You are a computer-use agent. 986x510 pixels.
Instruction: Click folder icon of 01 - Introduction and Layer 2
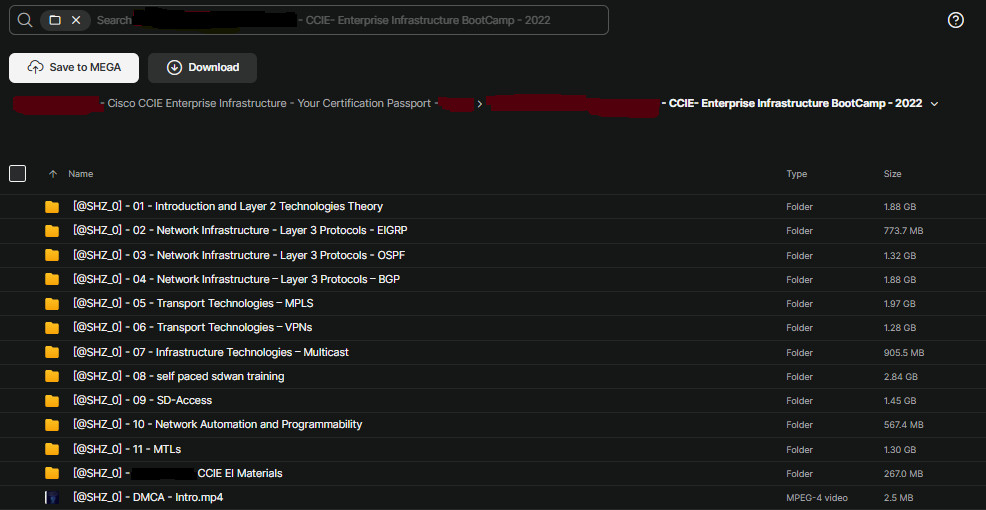coord(52,207)
